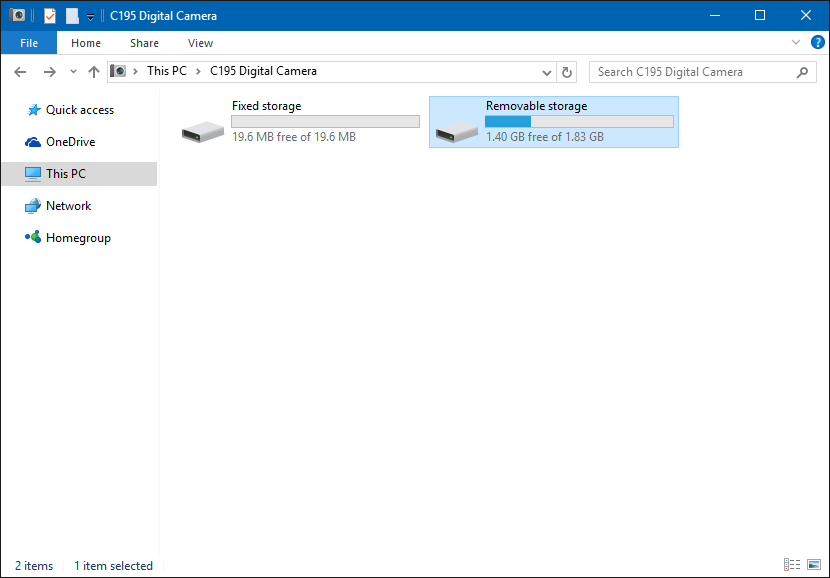Screen dimensions: 830x578
Task: Click the 1 item selected status text
Action: click(x=113, y=566)
